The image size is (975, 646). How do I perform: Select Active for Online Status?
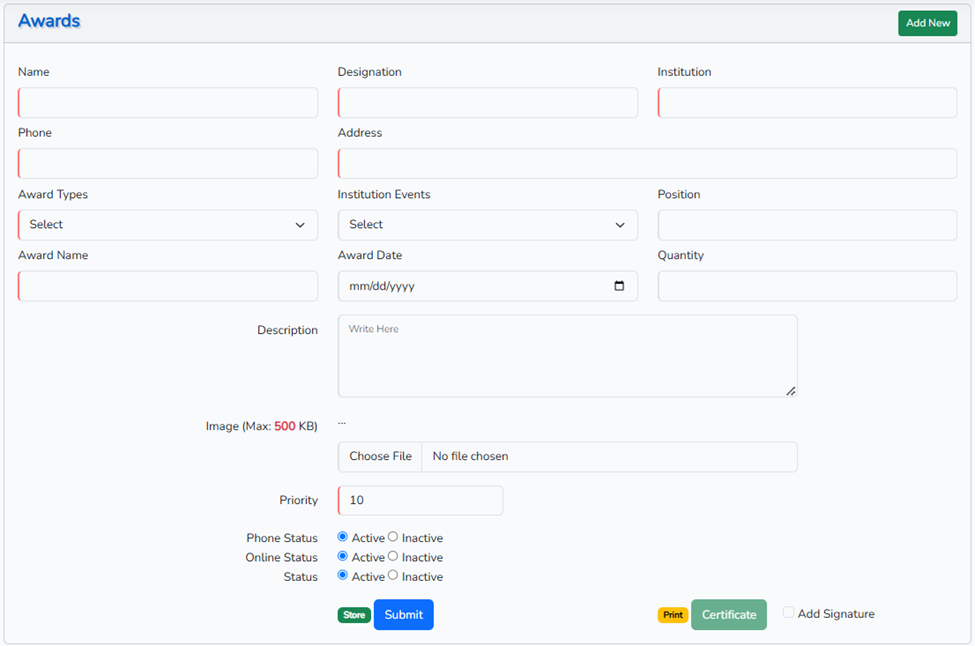click(x=343, y=556)
